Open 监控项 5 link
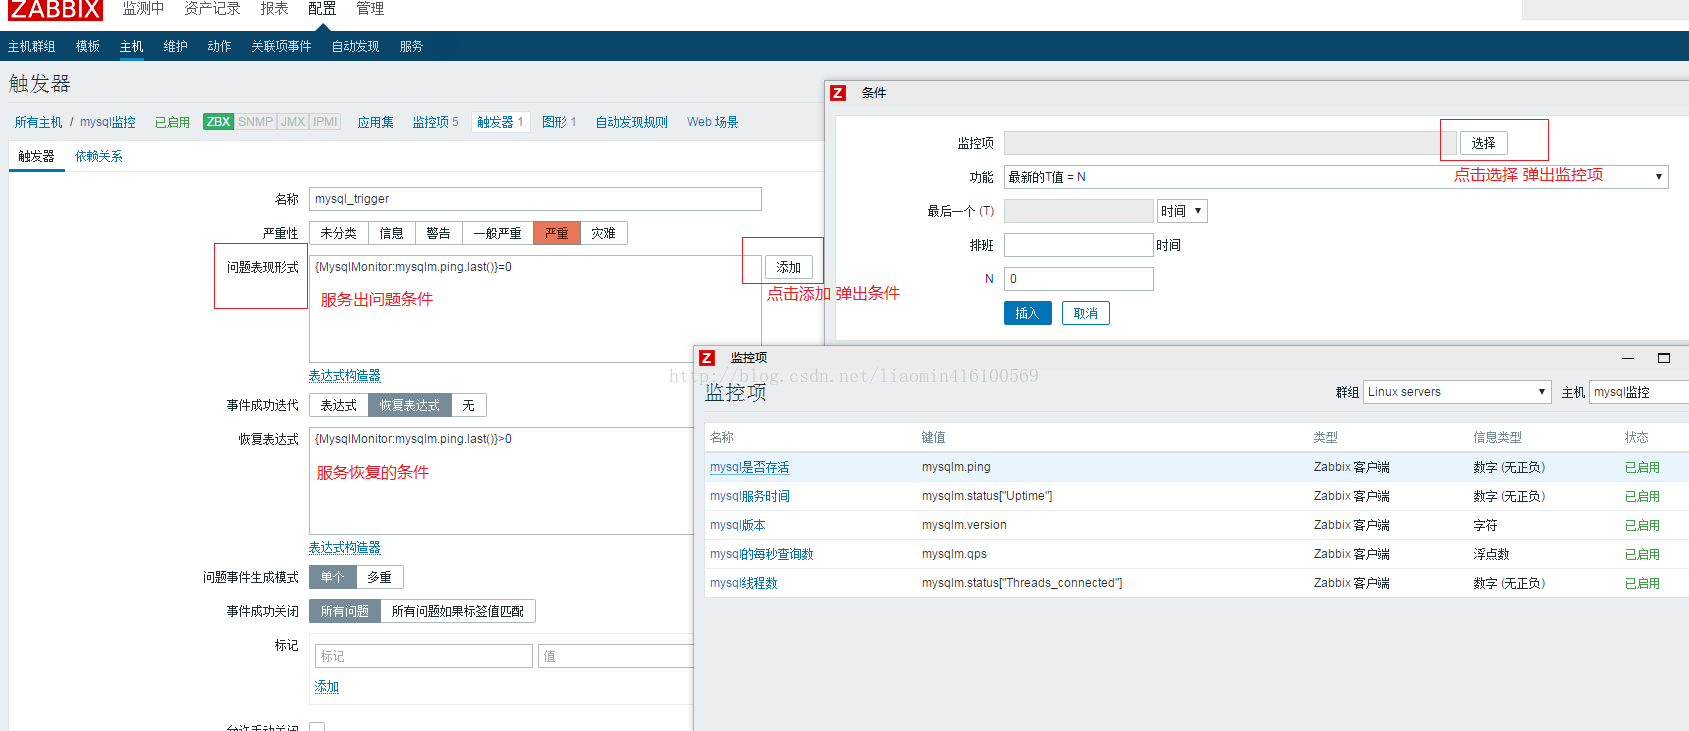 point(436,122)
